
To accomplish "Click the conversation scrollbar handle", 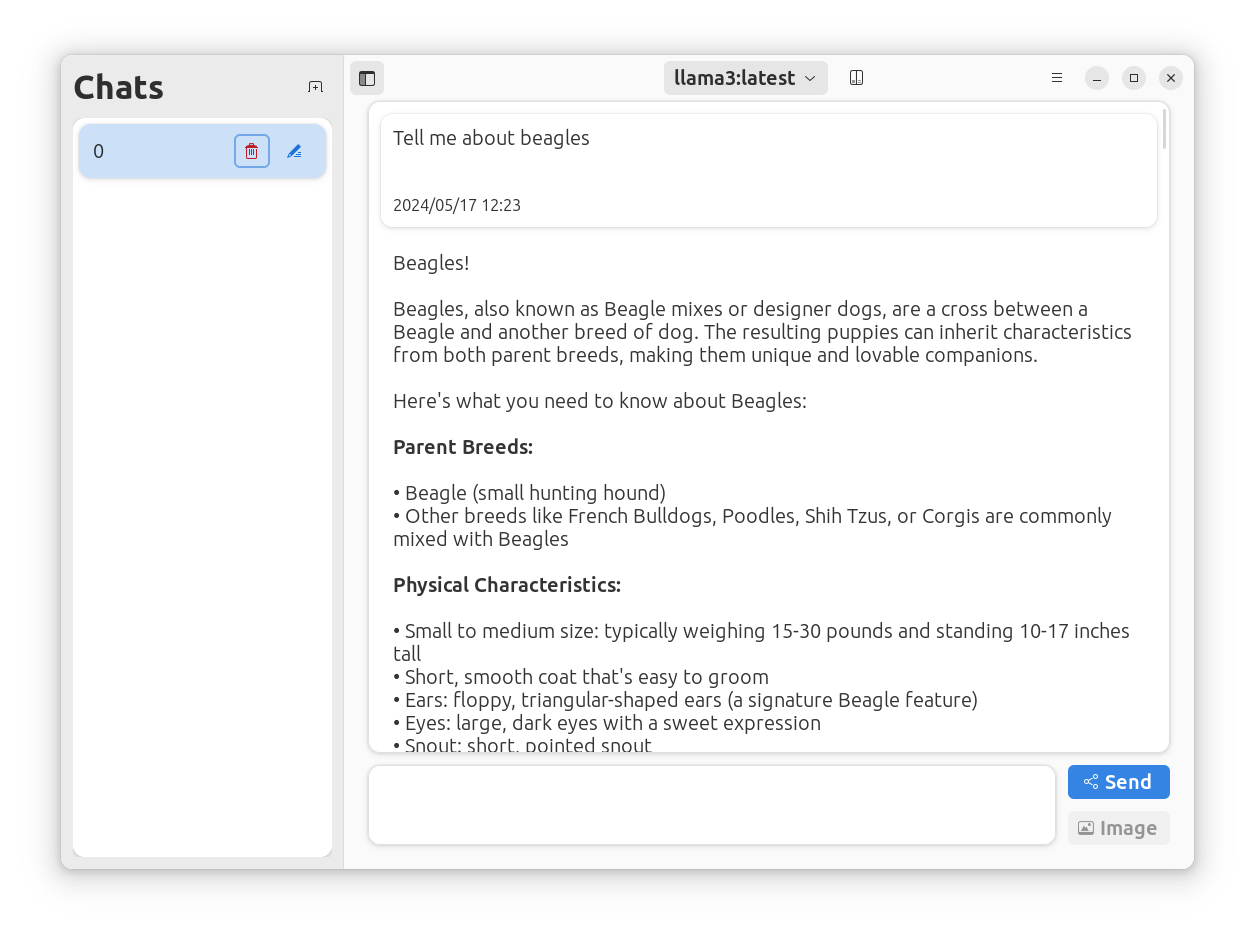I will point(1164,130).
